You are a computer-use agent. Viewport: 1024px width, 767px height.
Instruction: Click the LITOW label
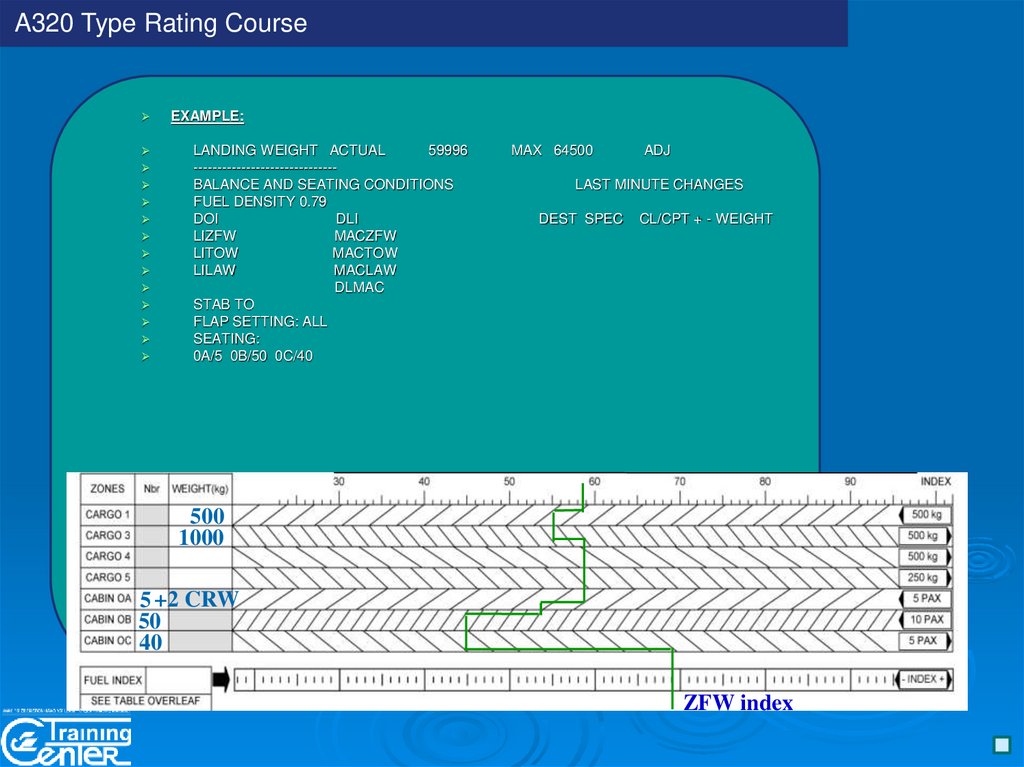click(216, 253)
